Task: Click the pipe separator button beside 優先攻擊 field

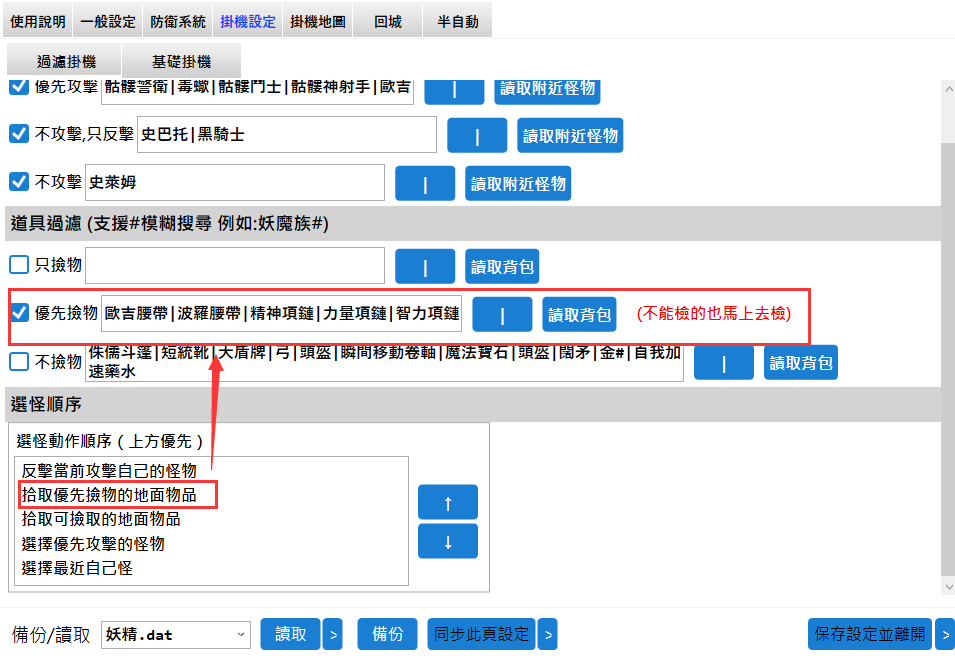Action: pos(454,89)
